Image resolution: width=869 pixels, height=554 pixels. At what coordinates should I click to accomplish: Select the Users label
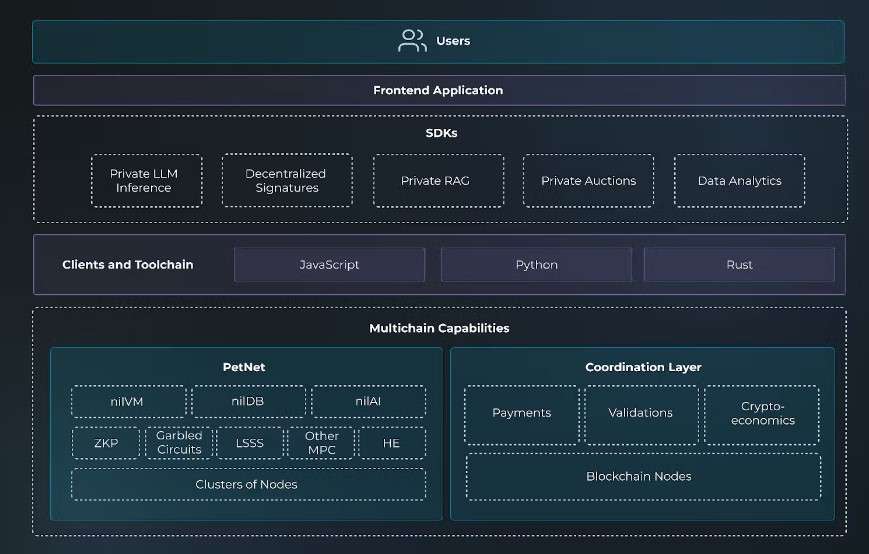click(453, 41)
